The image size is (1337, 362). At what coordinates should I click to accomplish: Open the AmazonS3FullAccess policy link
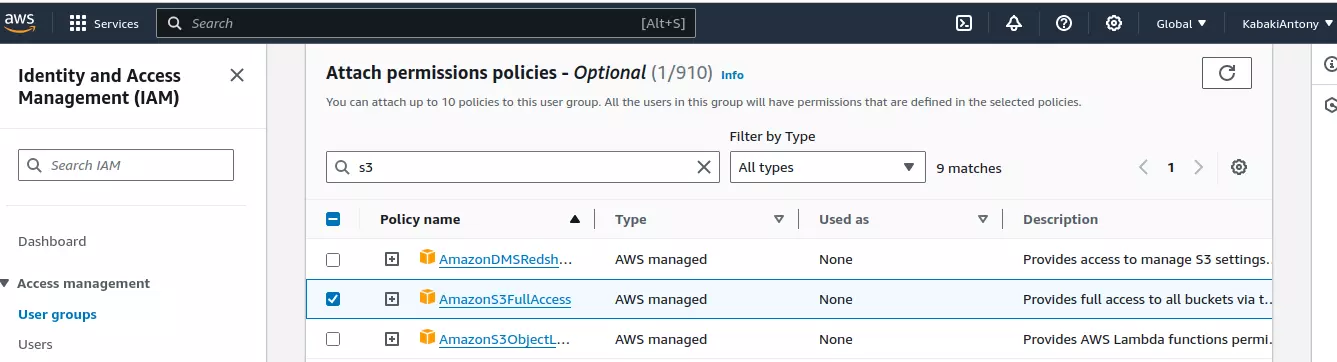click(505, 299)
